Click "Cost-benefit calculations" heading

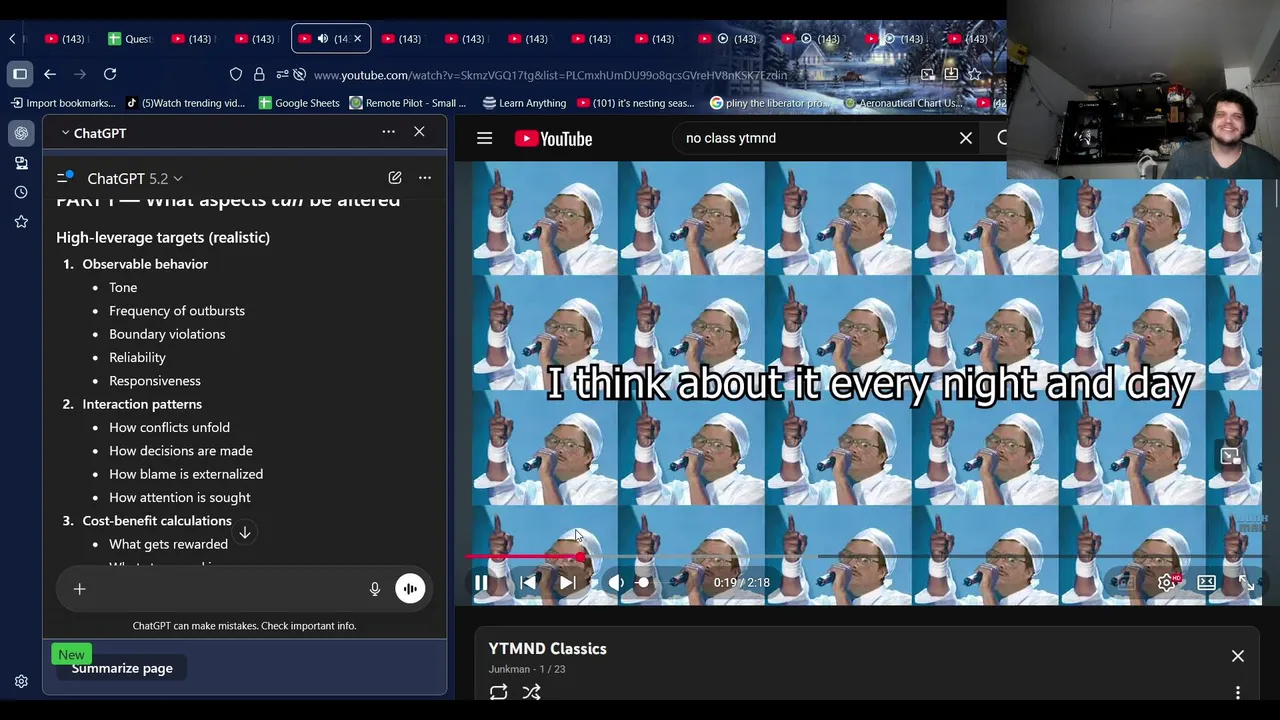click(x=157, y=521)
